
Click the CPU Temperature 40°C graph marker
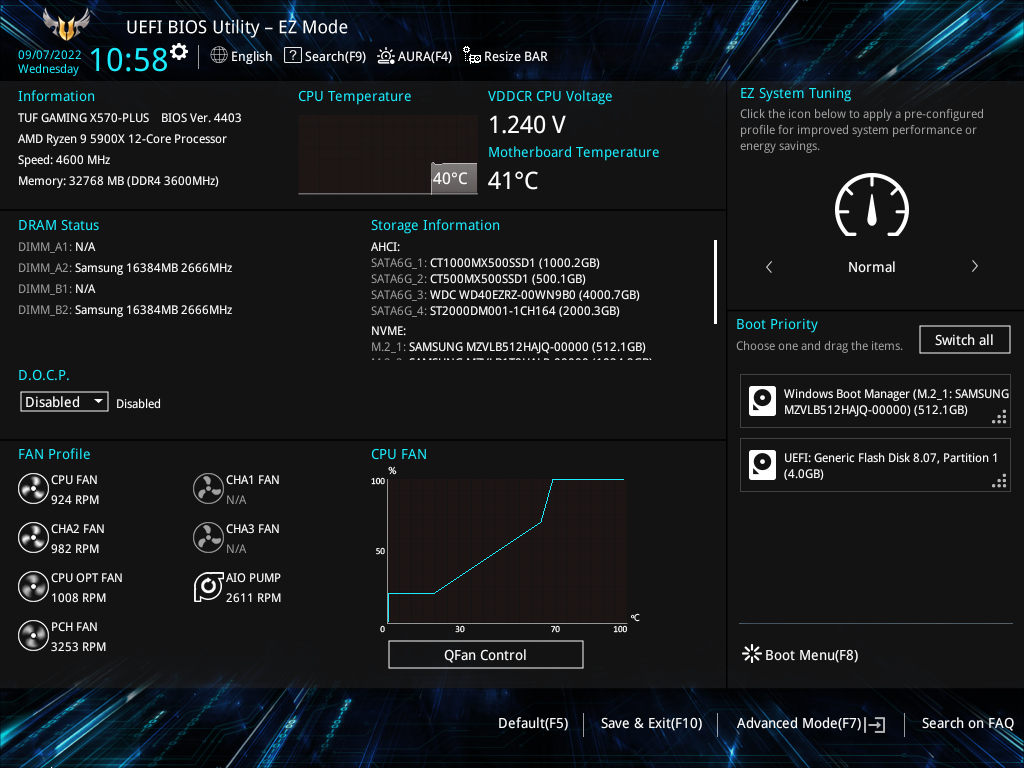pos(454,178)
